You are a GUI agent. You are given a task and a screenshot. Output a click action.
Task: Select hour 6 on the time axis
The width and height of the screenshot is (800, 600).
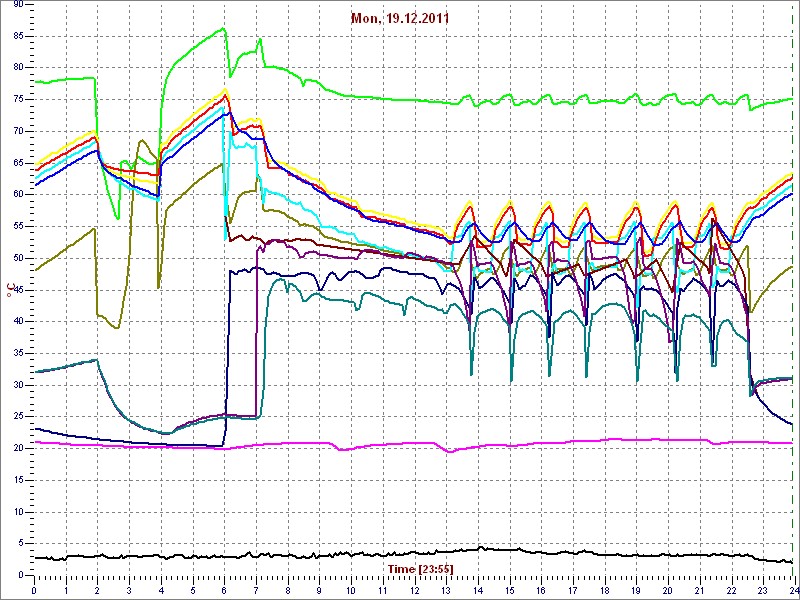coord(225,590)
